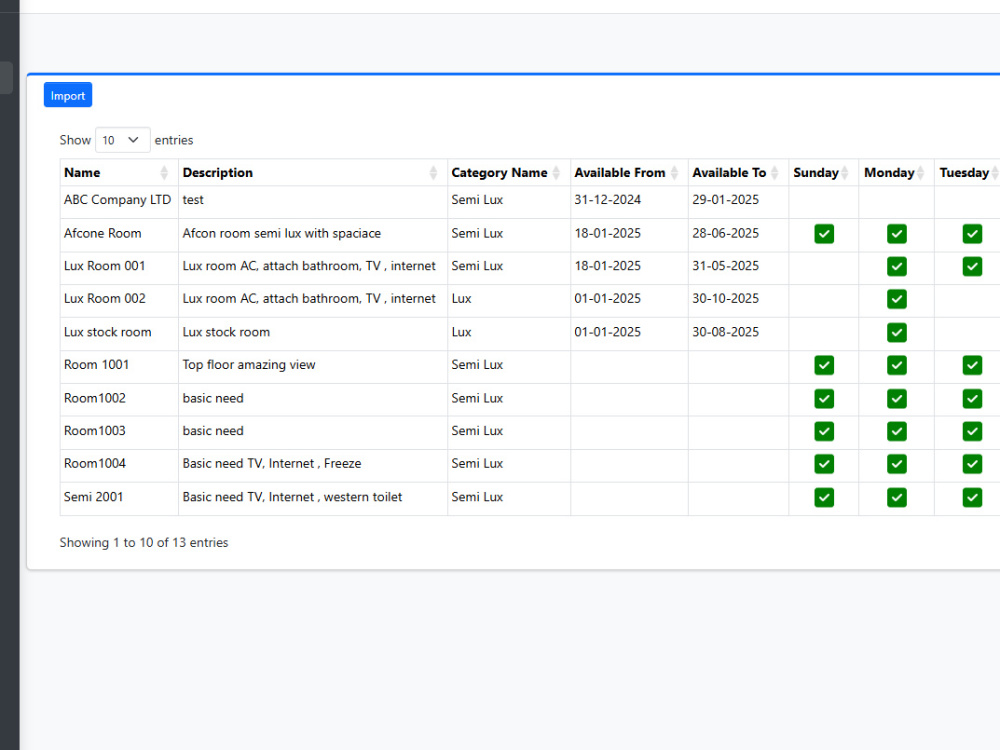Toggle Monday checkbox for Lux Room 002
This screenshot has height=750, width=1000.
pos(897,299)
